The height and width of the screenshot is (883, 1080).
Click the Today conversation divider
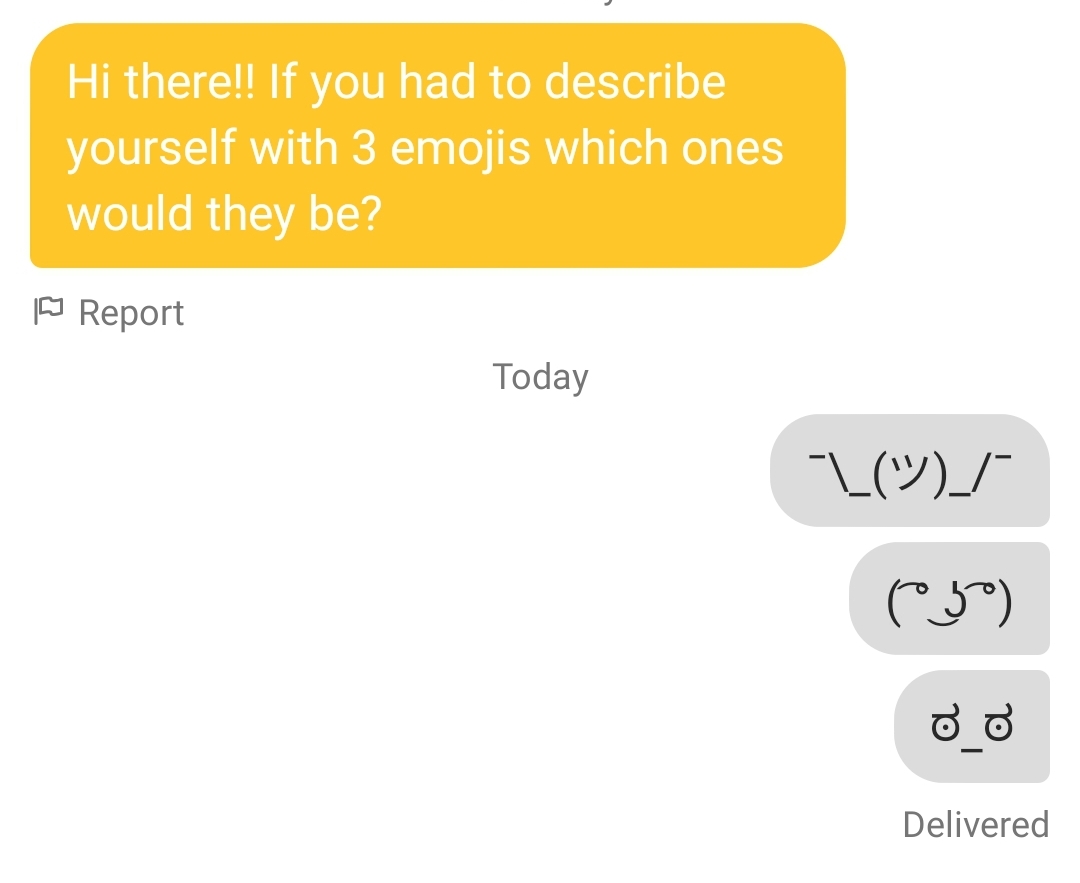click(540, 376)
